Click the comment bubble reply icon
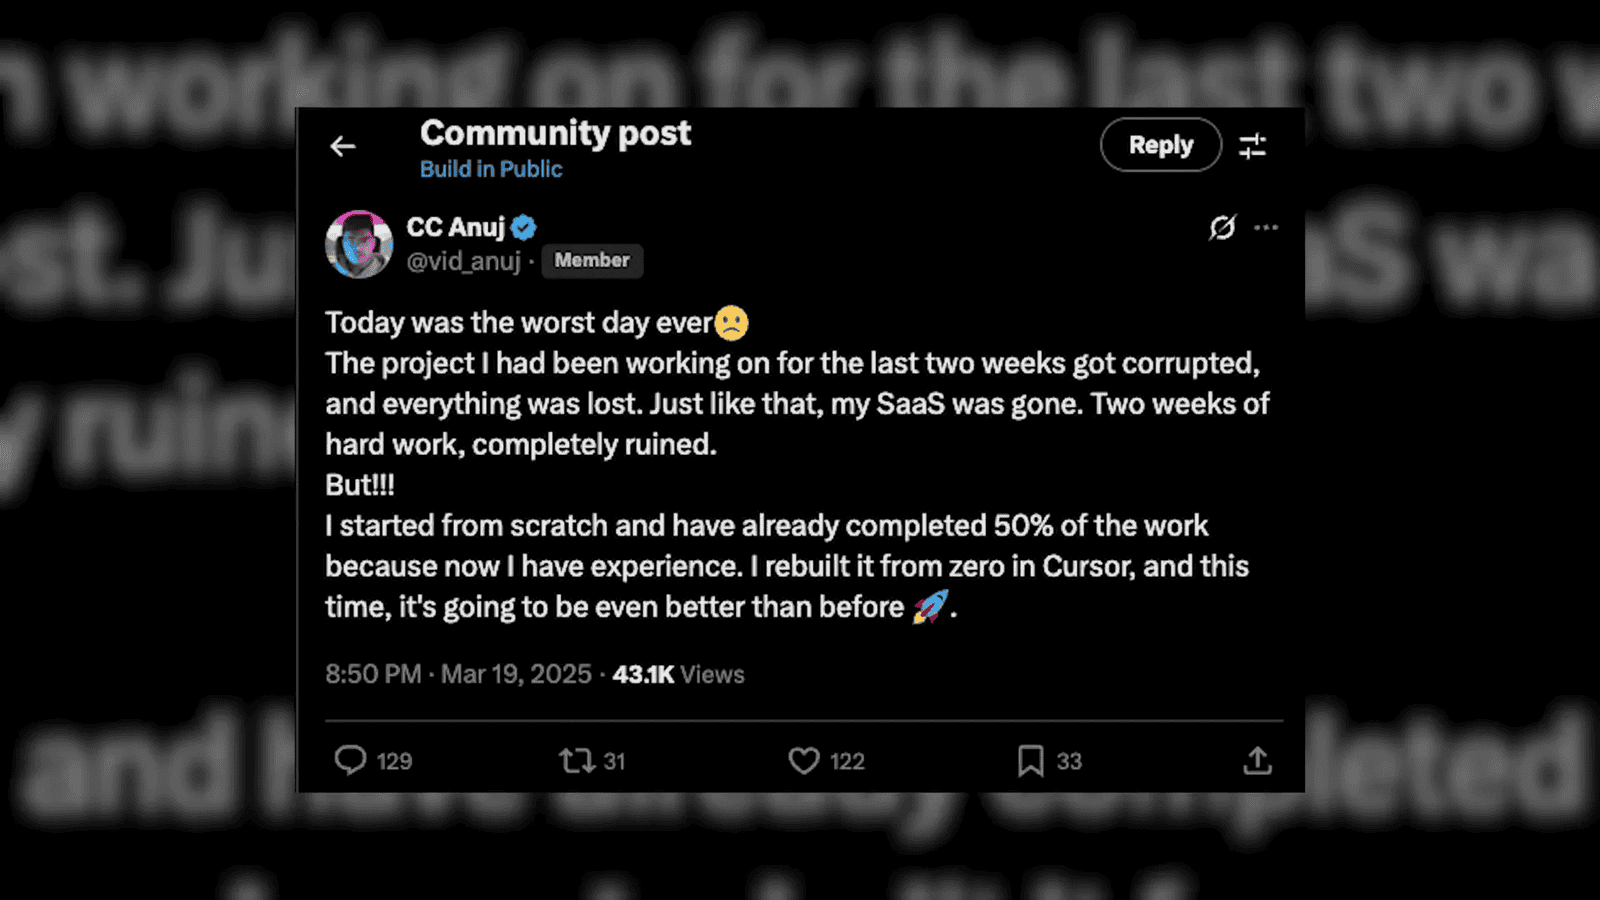1600x900 pixels. (350, 760)
